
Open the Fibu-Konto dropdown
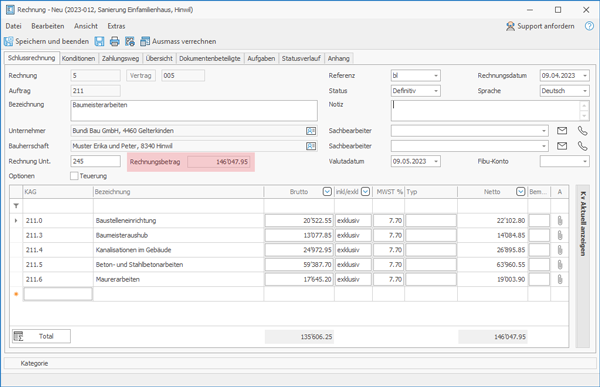point(585,161)
